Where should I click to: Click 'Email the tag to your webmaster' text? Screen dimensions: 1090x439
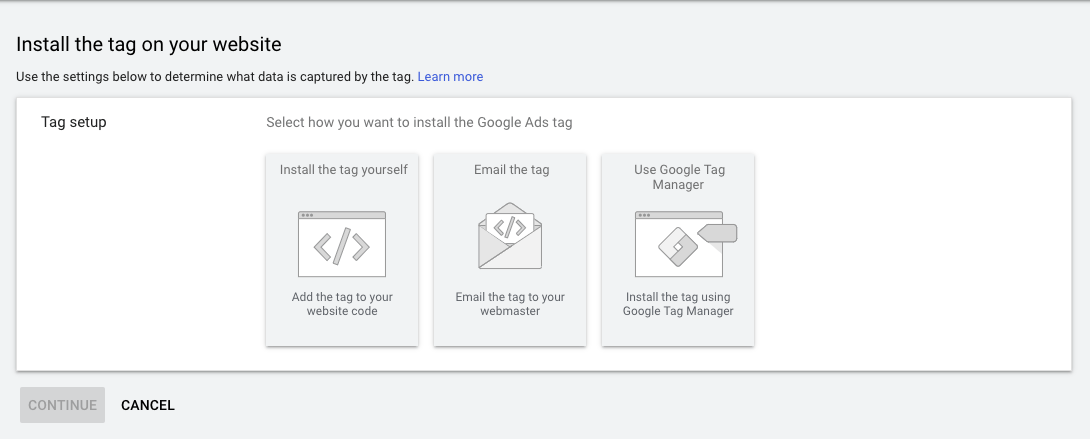(x=510, y=304)
